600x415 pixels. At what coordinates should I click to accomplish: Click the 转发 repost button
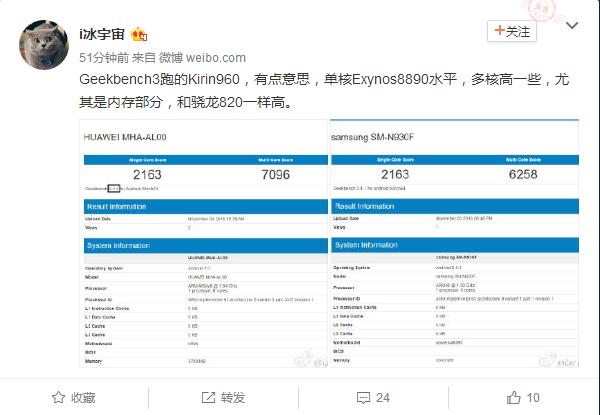pyautogui.click(x=223, y=398)
